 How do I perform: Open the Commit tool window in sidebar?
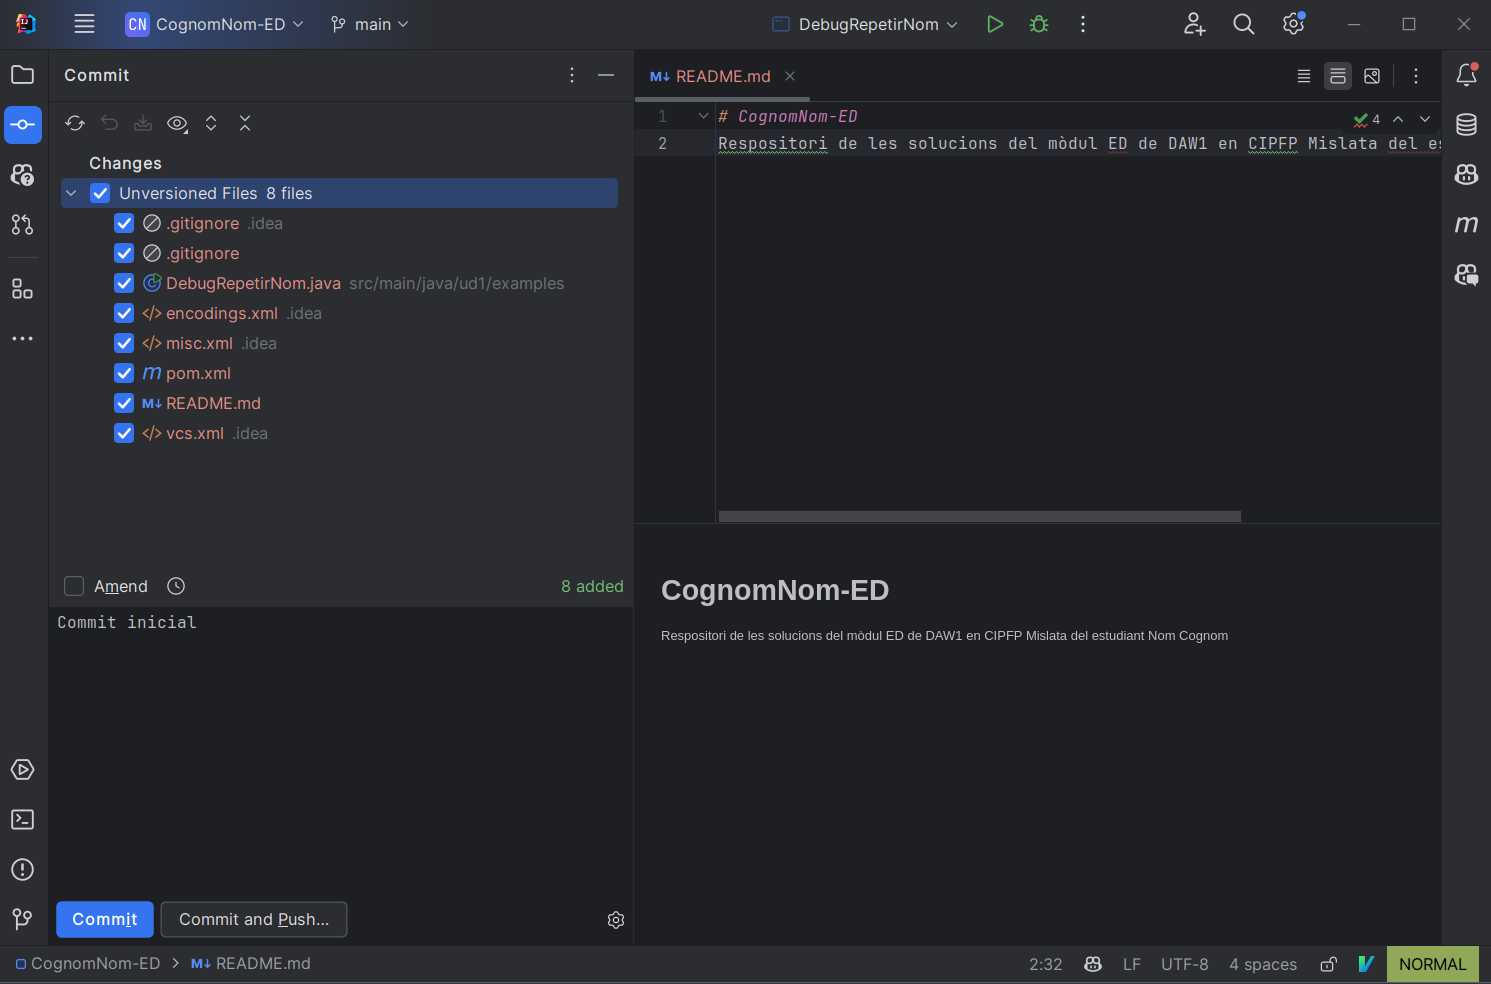tap(22, 125)
